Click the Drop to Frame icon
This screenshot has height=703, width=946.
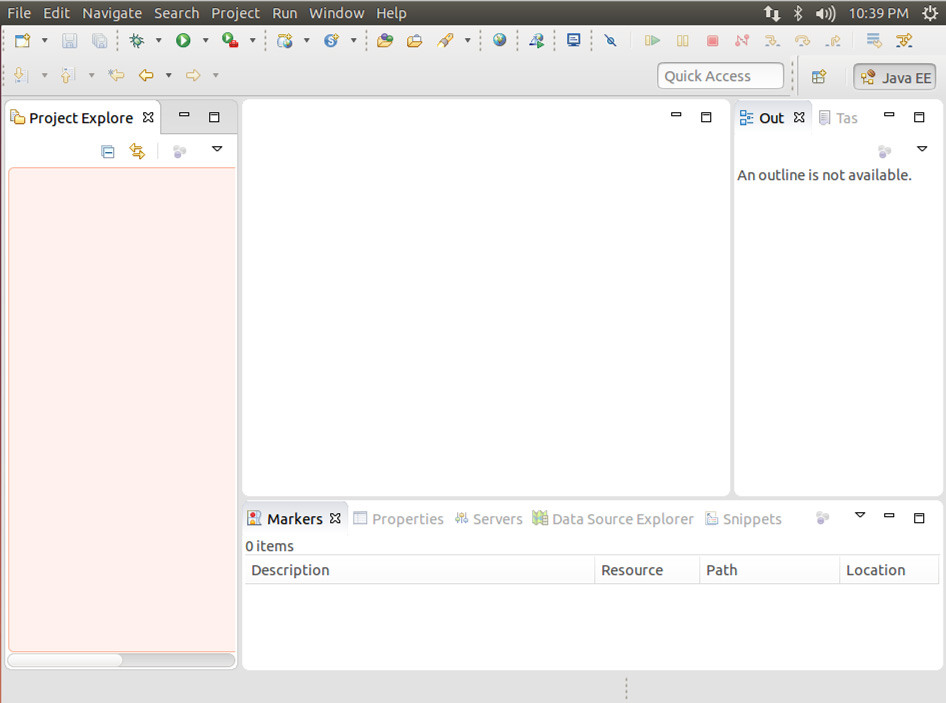[x=874, y=40]
